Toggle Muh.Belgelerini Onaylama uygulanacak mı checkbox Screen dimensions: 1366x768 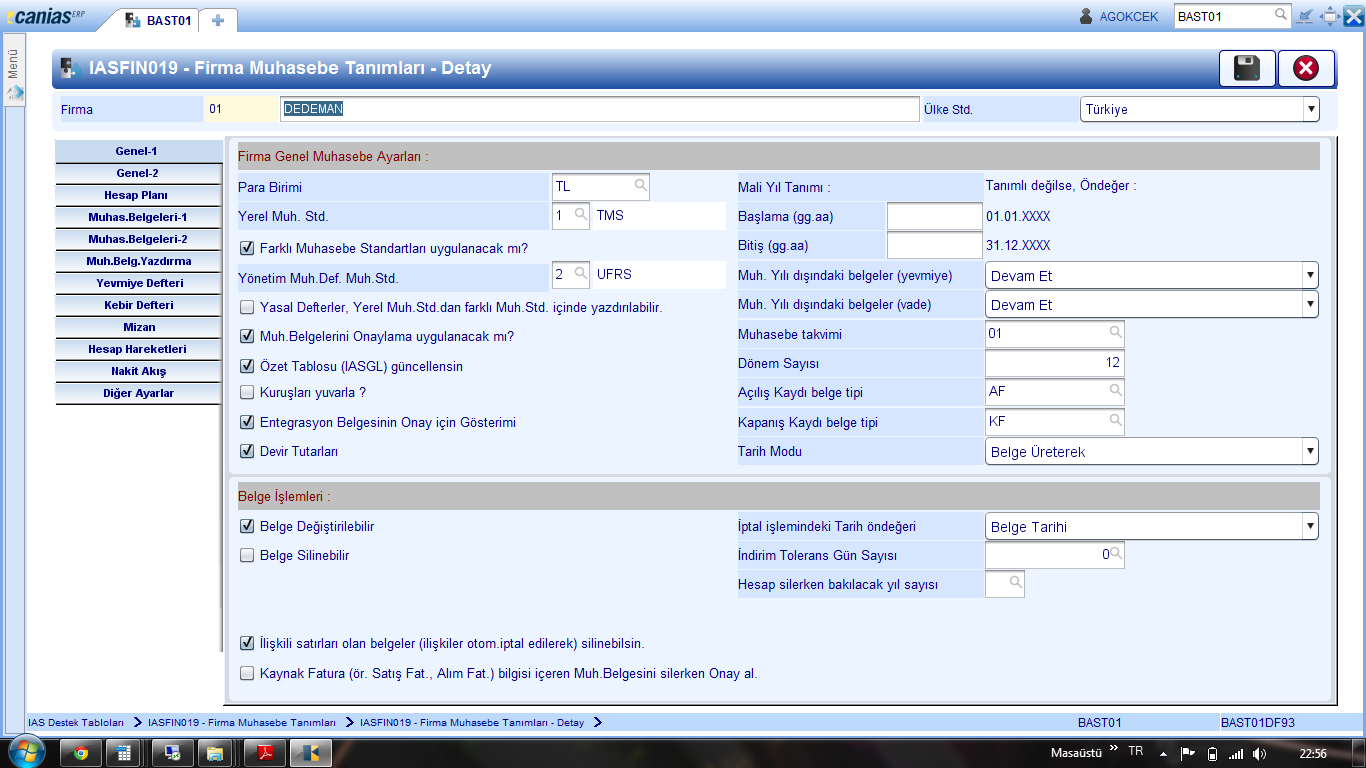[247, 336]
